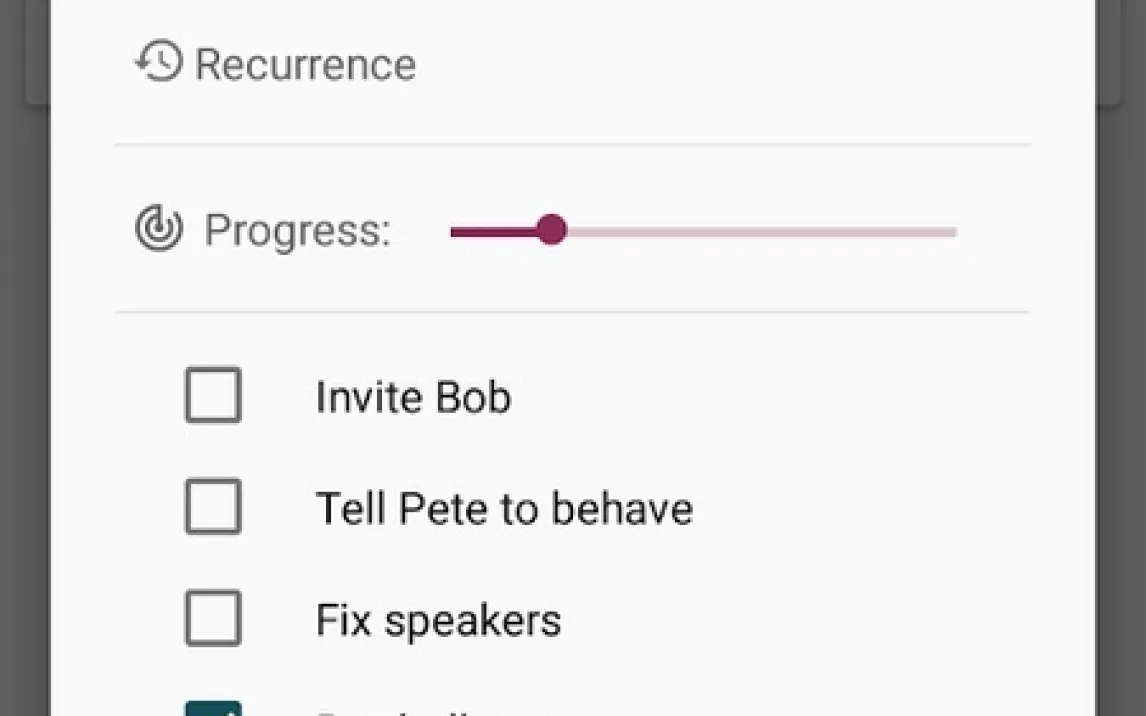Click the empty space between the Progress label and slider
The width and height of the screenshot is (1146, 716).
[x=421, y=231]
